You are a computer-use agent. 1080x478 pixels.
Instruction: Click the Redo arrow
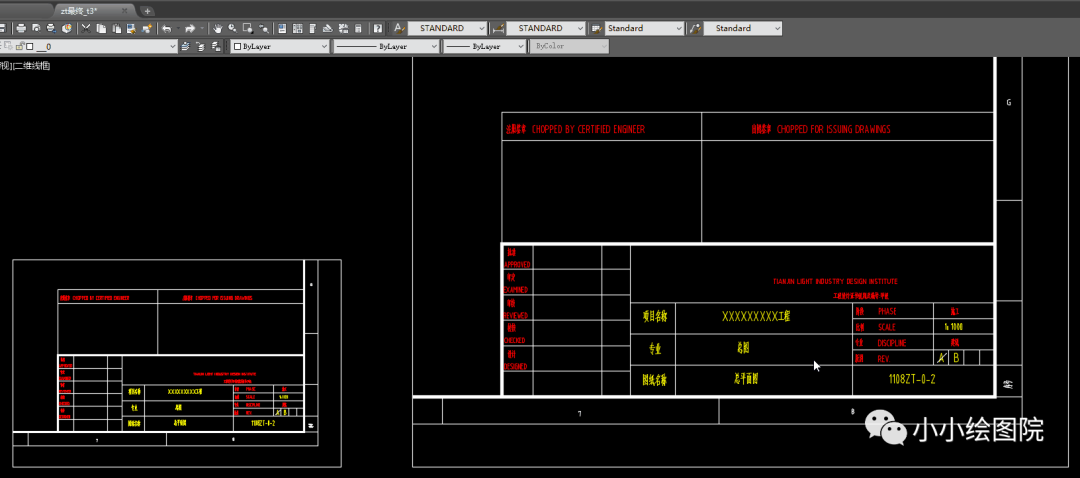(190, 28)
